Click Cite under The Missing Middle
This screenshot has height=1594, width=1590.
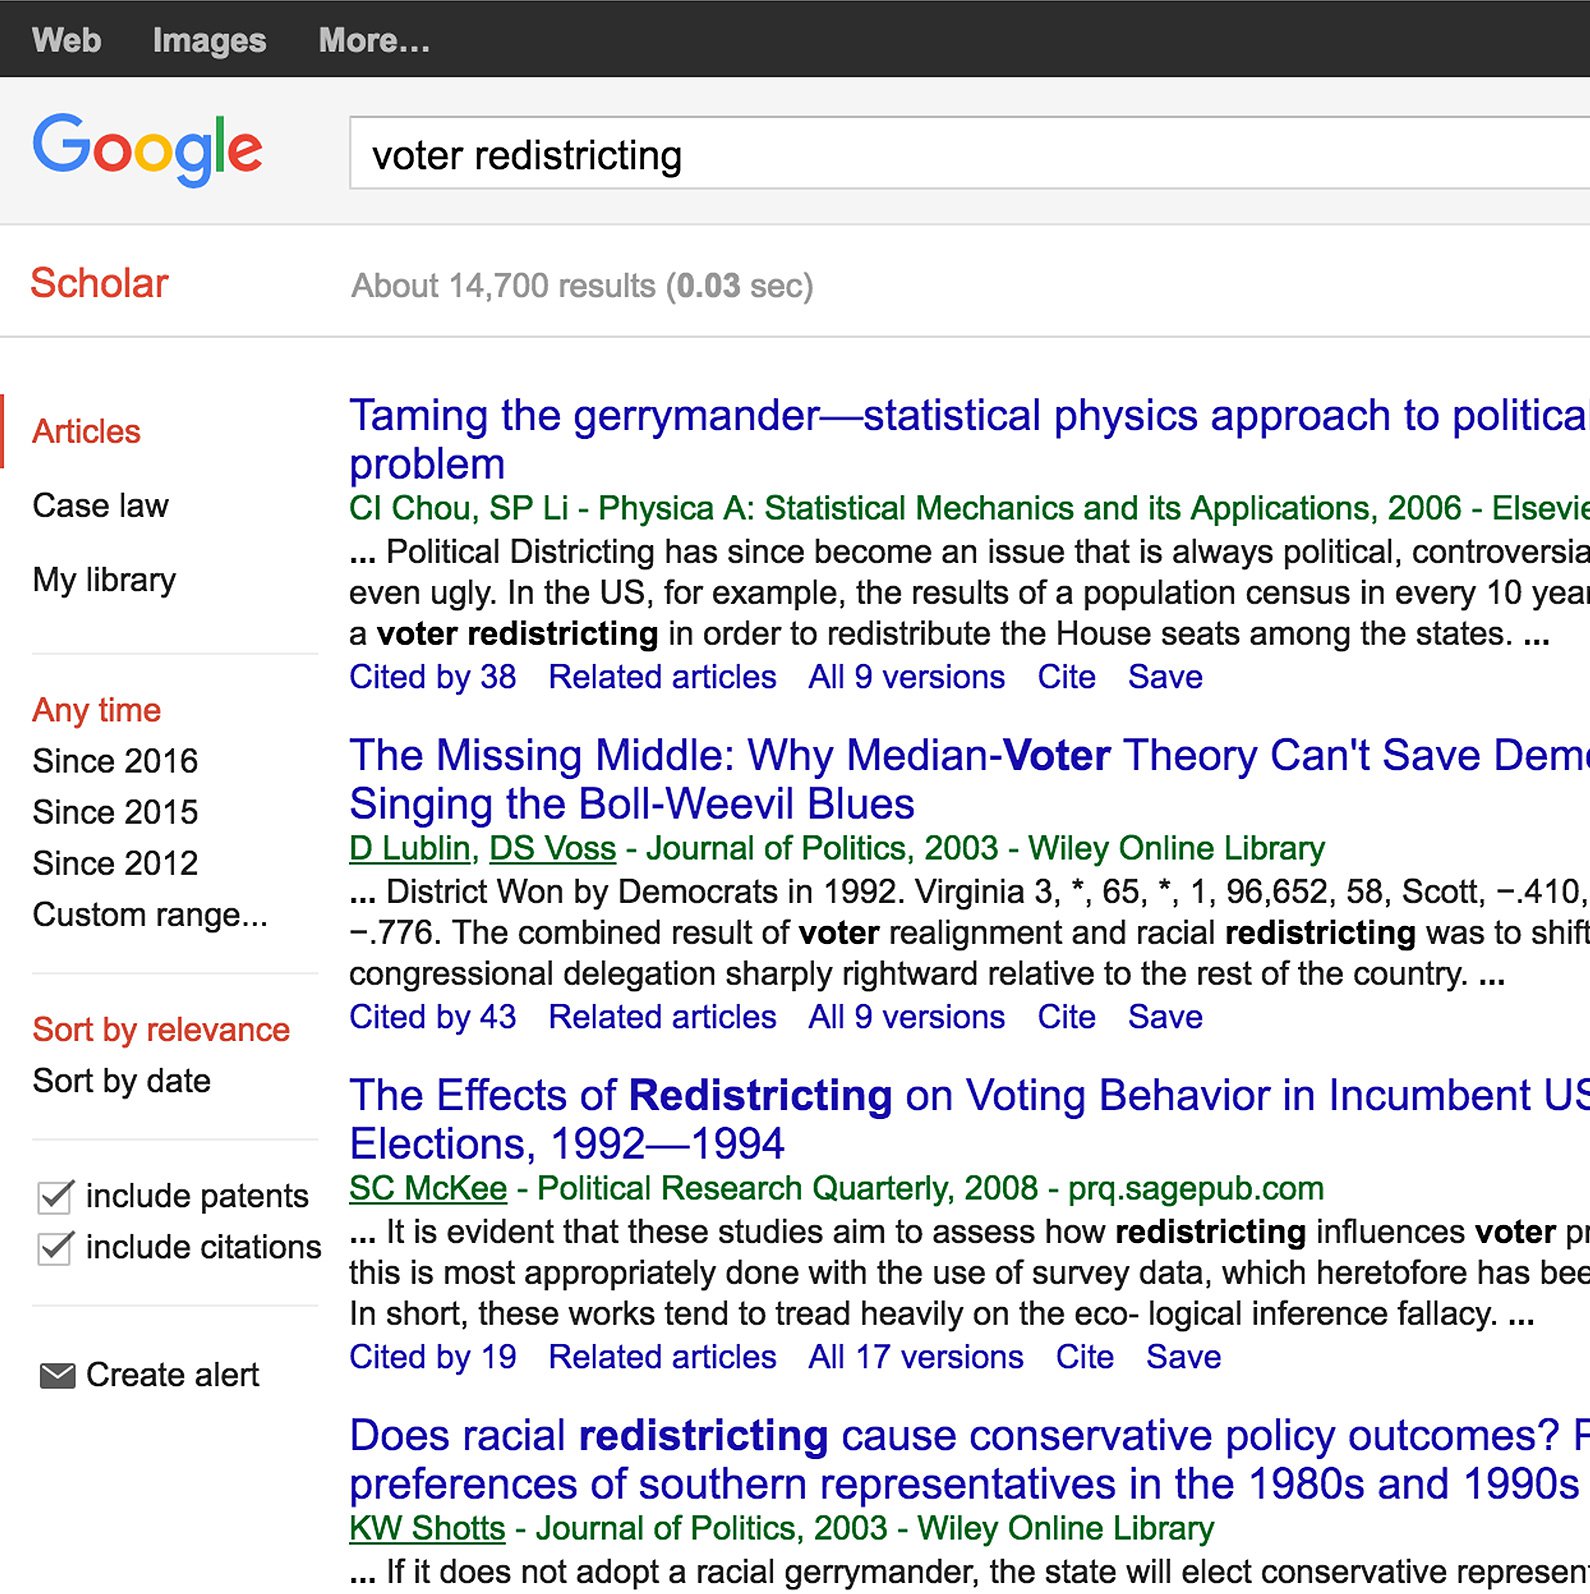pos(1066,1017)
